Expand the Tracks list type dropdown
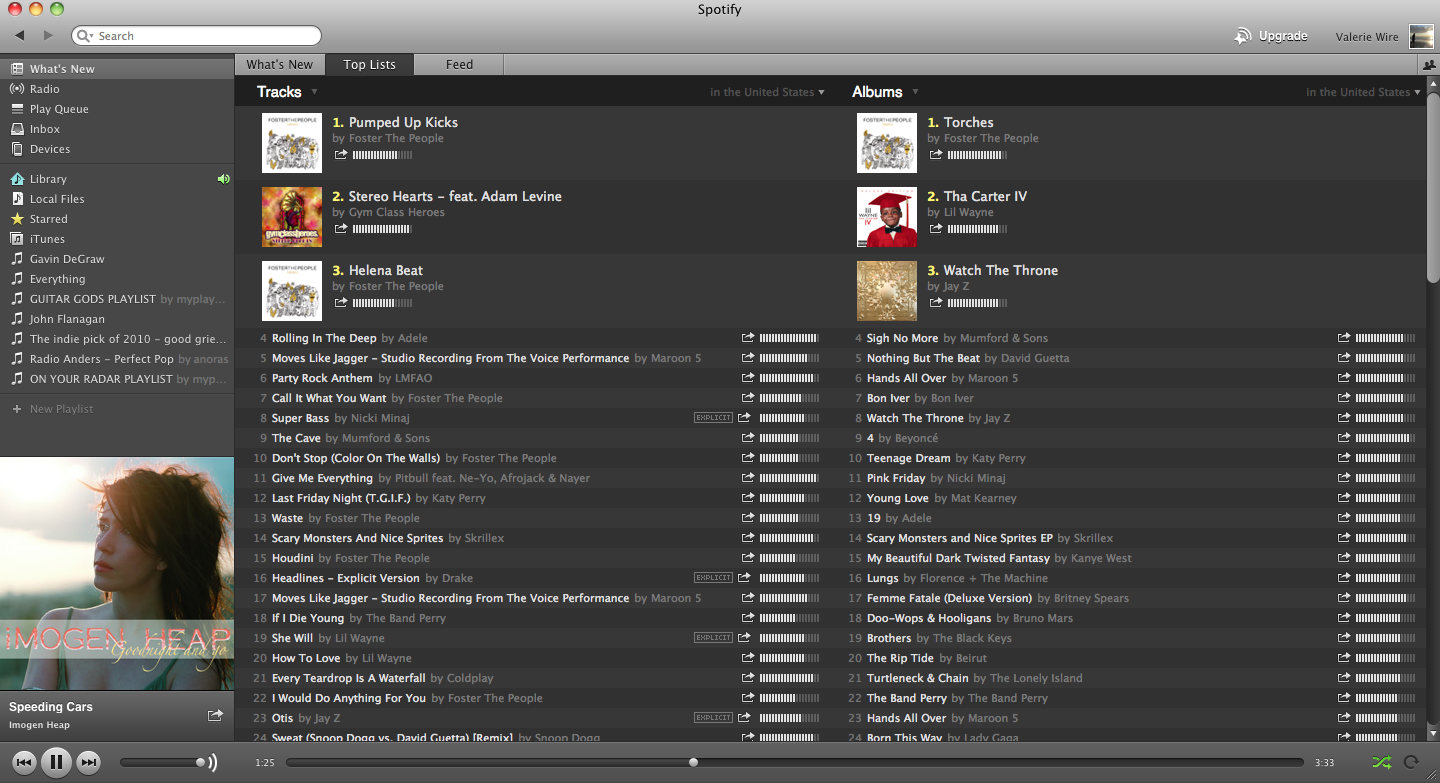This screenshot has height=783, width=1440. [x=314, y=92]
